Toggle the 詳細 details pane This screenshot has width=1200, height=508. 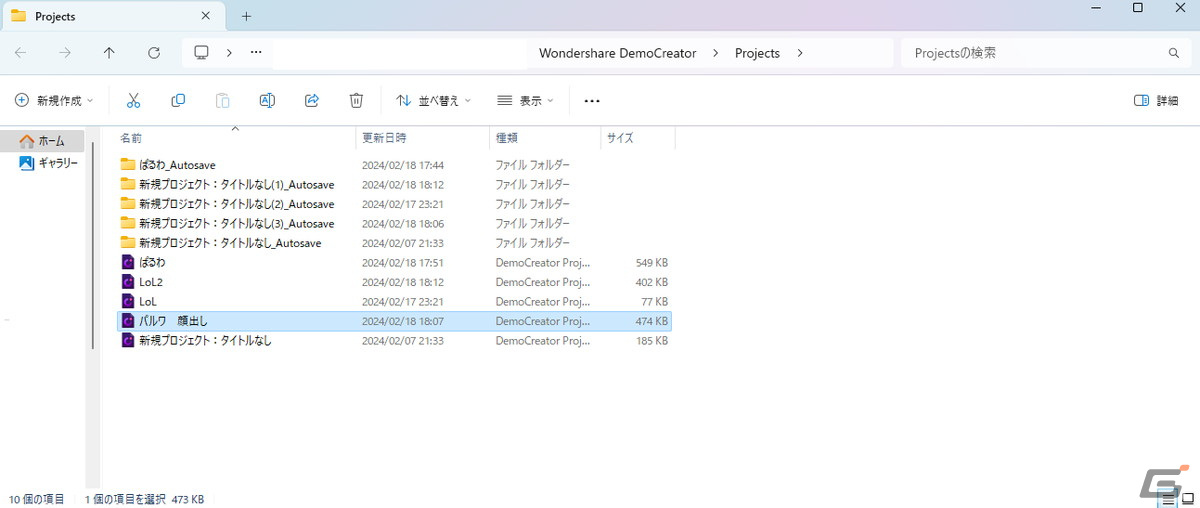pos(1156,101)
